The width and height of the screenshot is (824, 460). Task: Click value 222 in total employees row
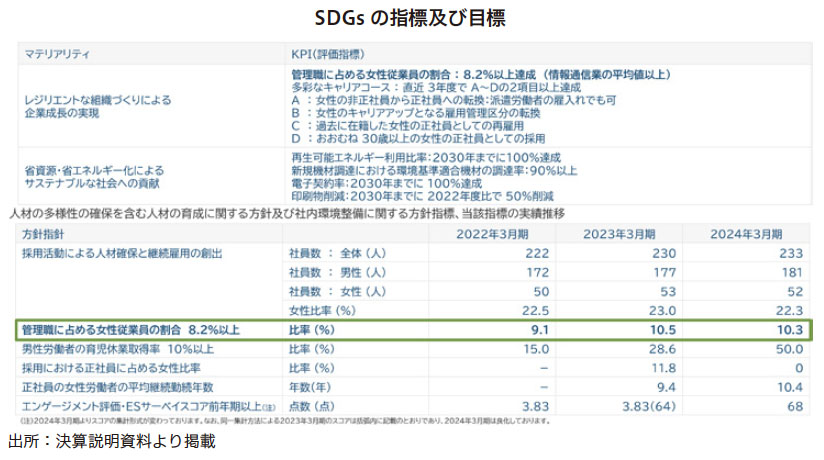pos(537,253)
